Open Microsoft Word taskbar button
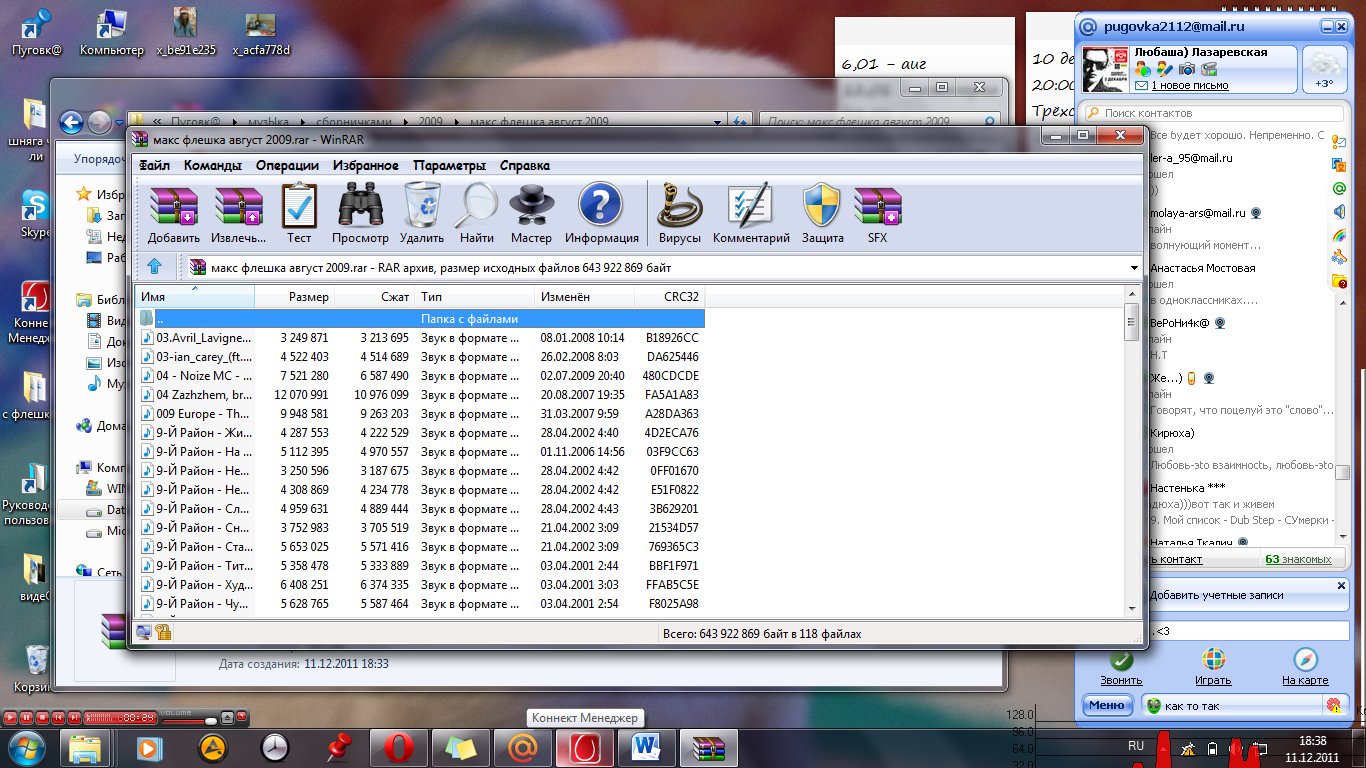This screenshot has height=768, width=1366. [646, 747]
